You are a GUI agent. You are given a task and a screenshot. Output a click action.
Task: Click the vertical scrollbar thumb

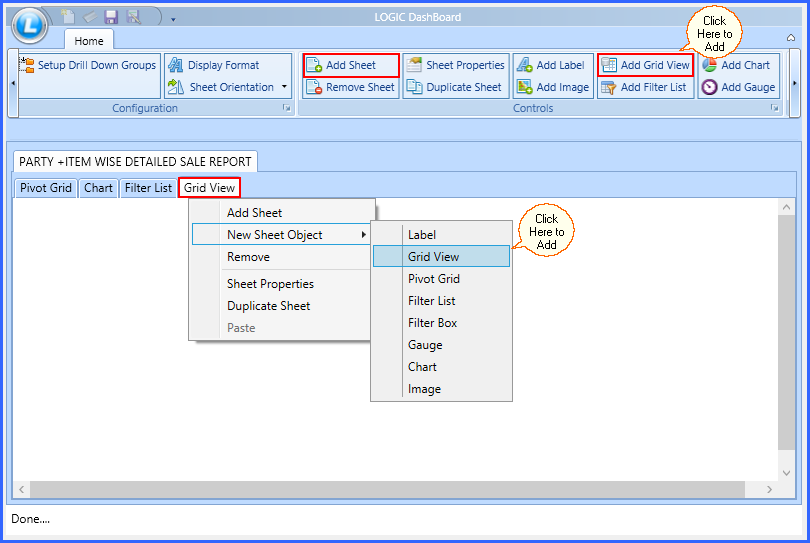(786, 332)
